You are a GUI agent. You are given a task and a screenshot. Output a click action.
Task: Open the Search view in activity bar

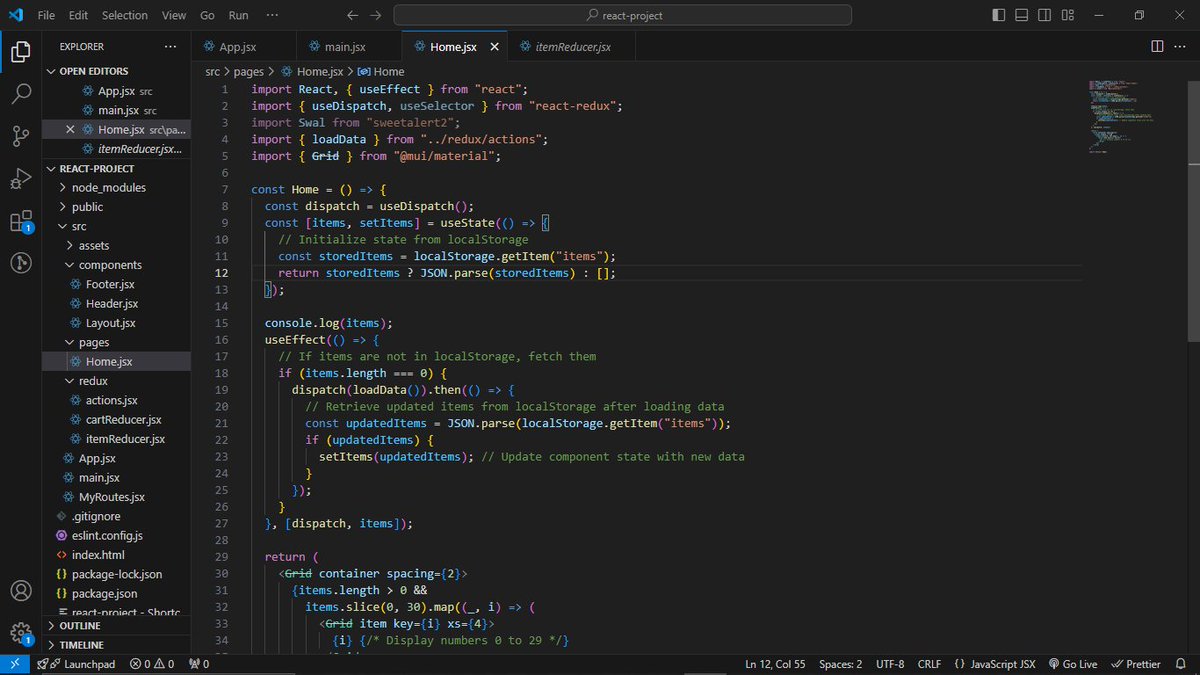(x=20, y=94)
